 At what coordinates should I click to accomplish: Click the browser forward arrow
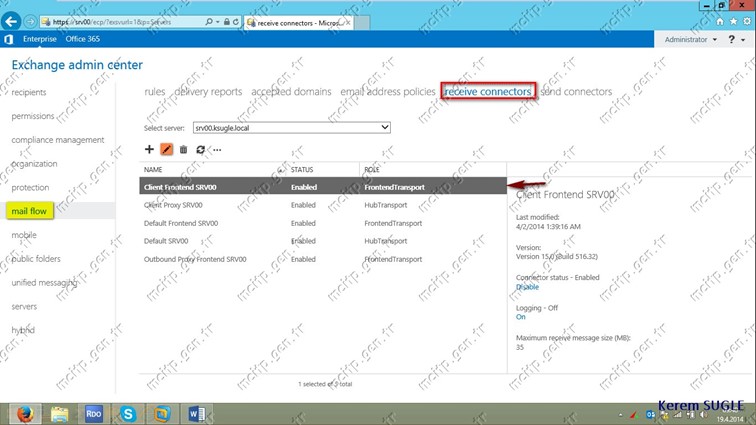point(30,22)
